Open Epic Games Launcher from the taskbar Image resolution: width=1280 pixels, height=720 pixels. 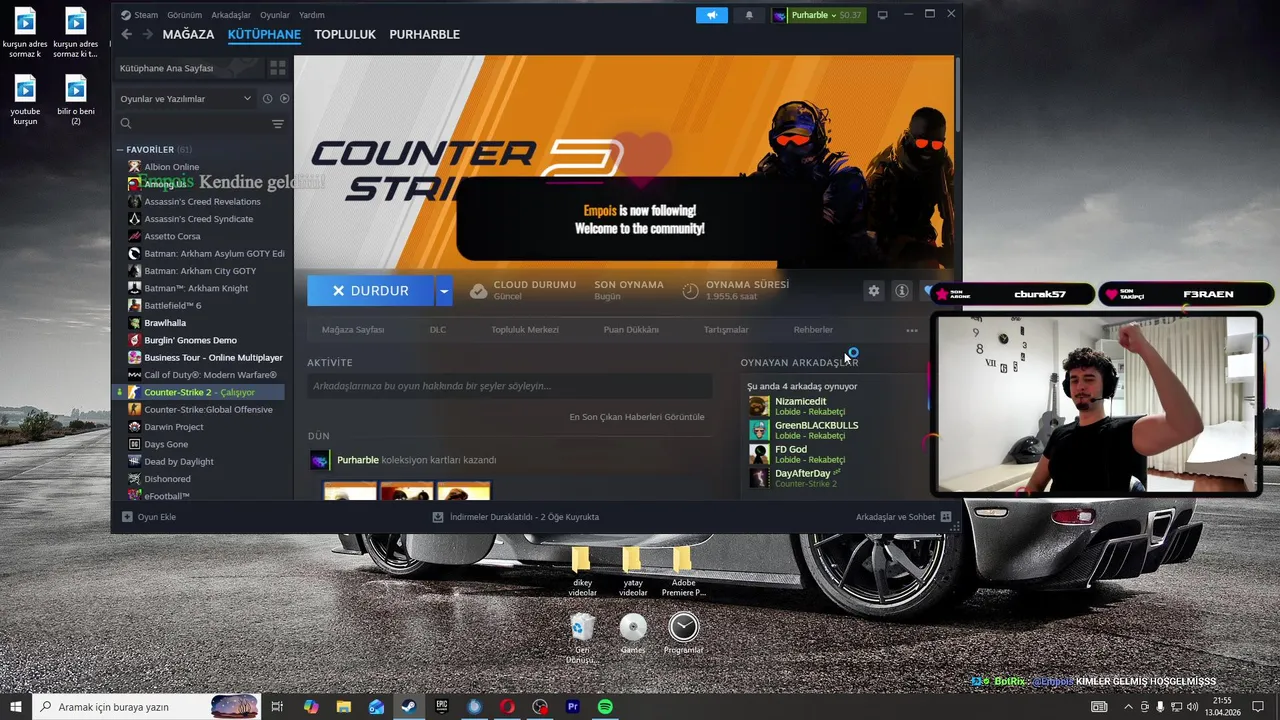pyautogui.click(x=441, y=707)
